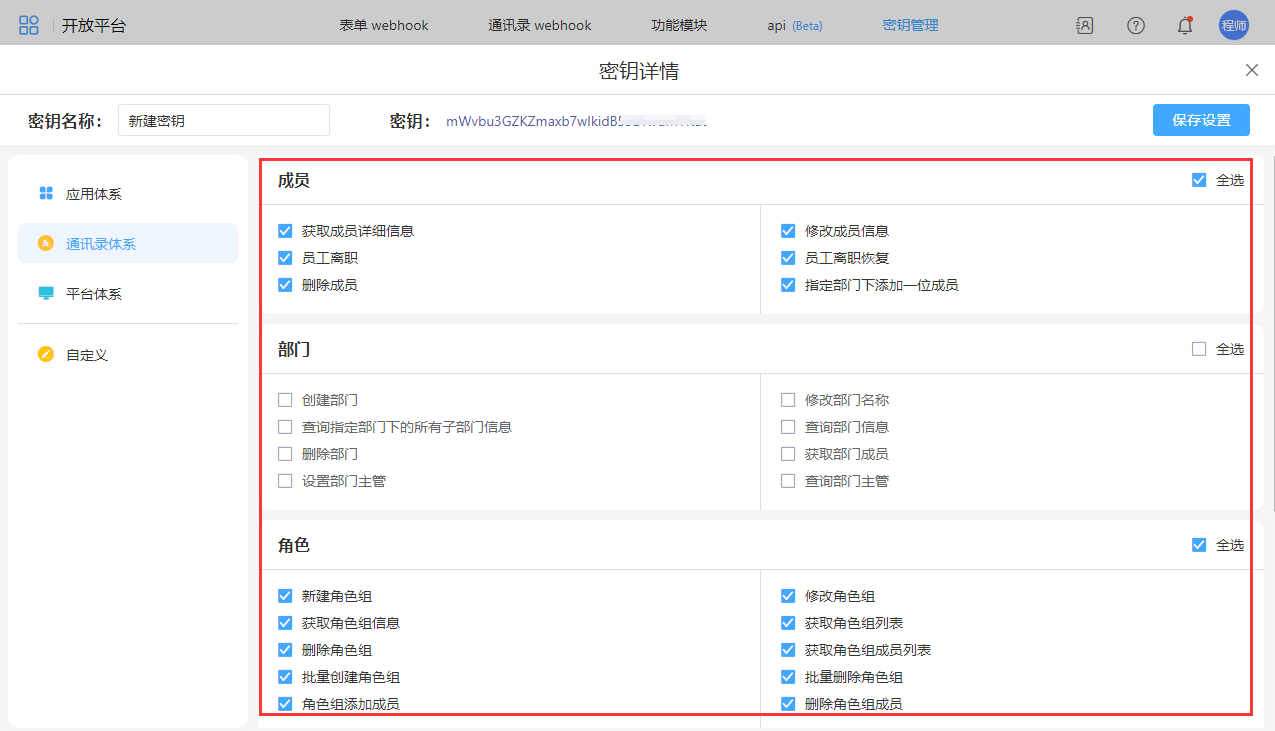
Task: Open the contacts book icon in header
Action: (1085, 26)
